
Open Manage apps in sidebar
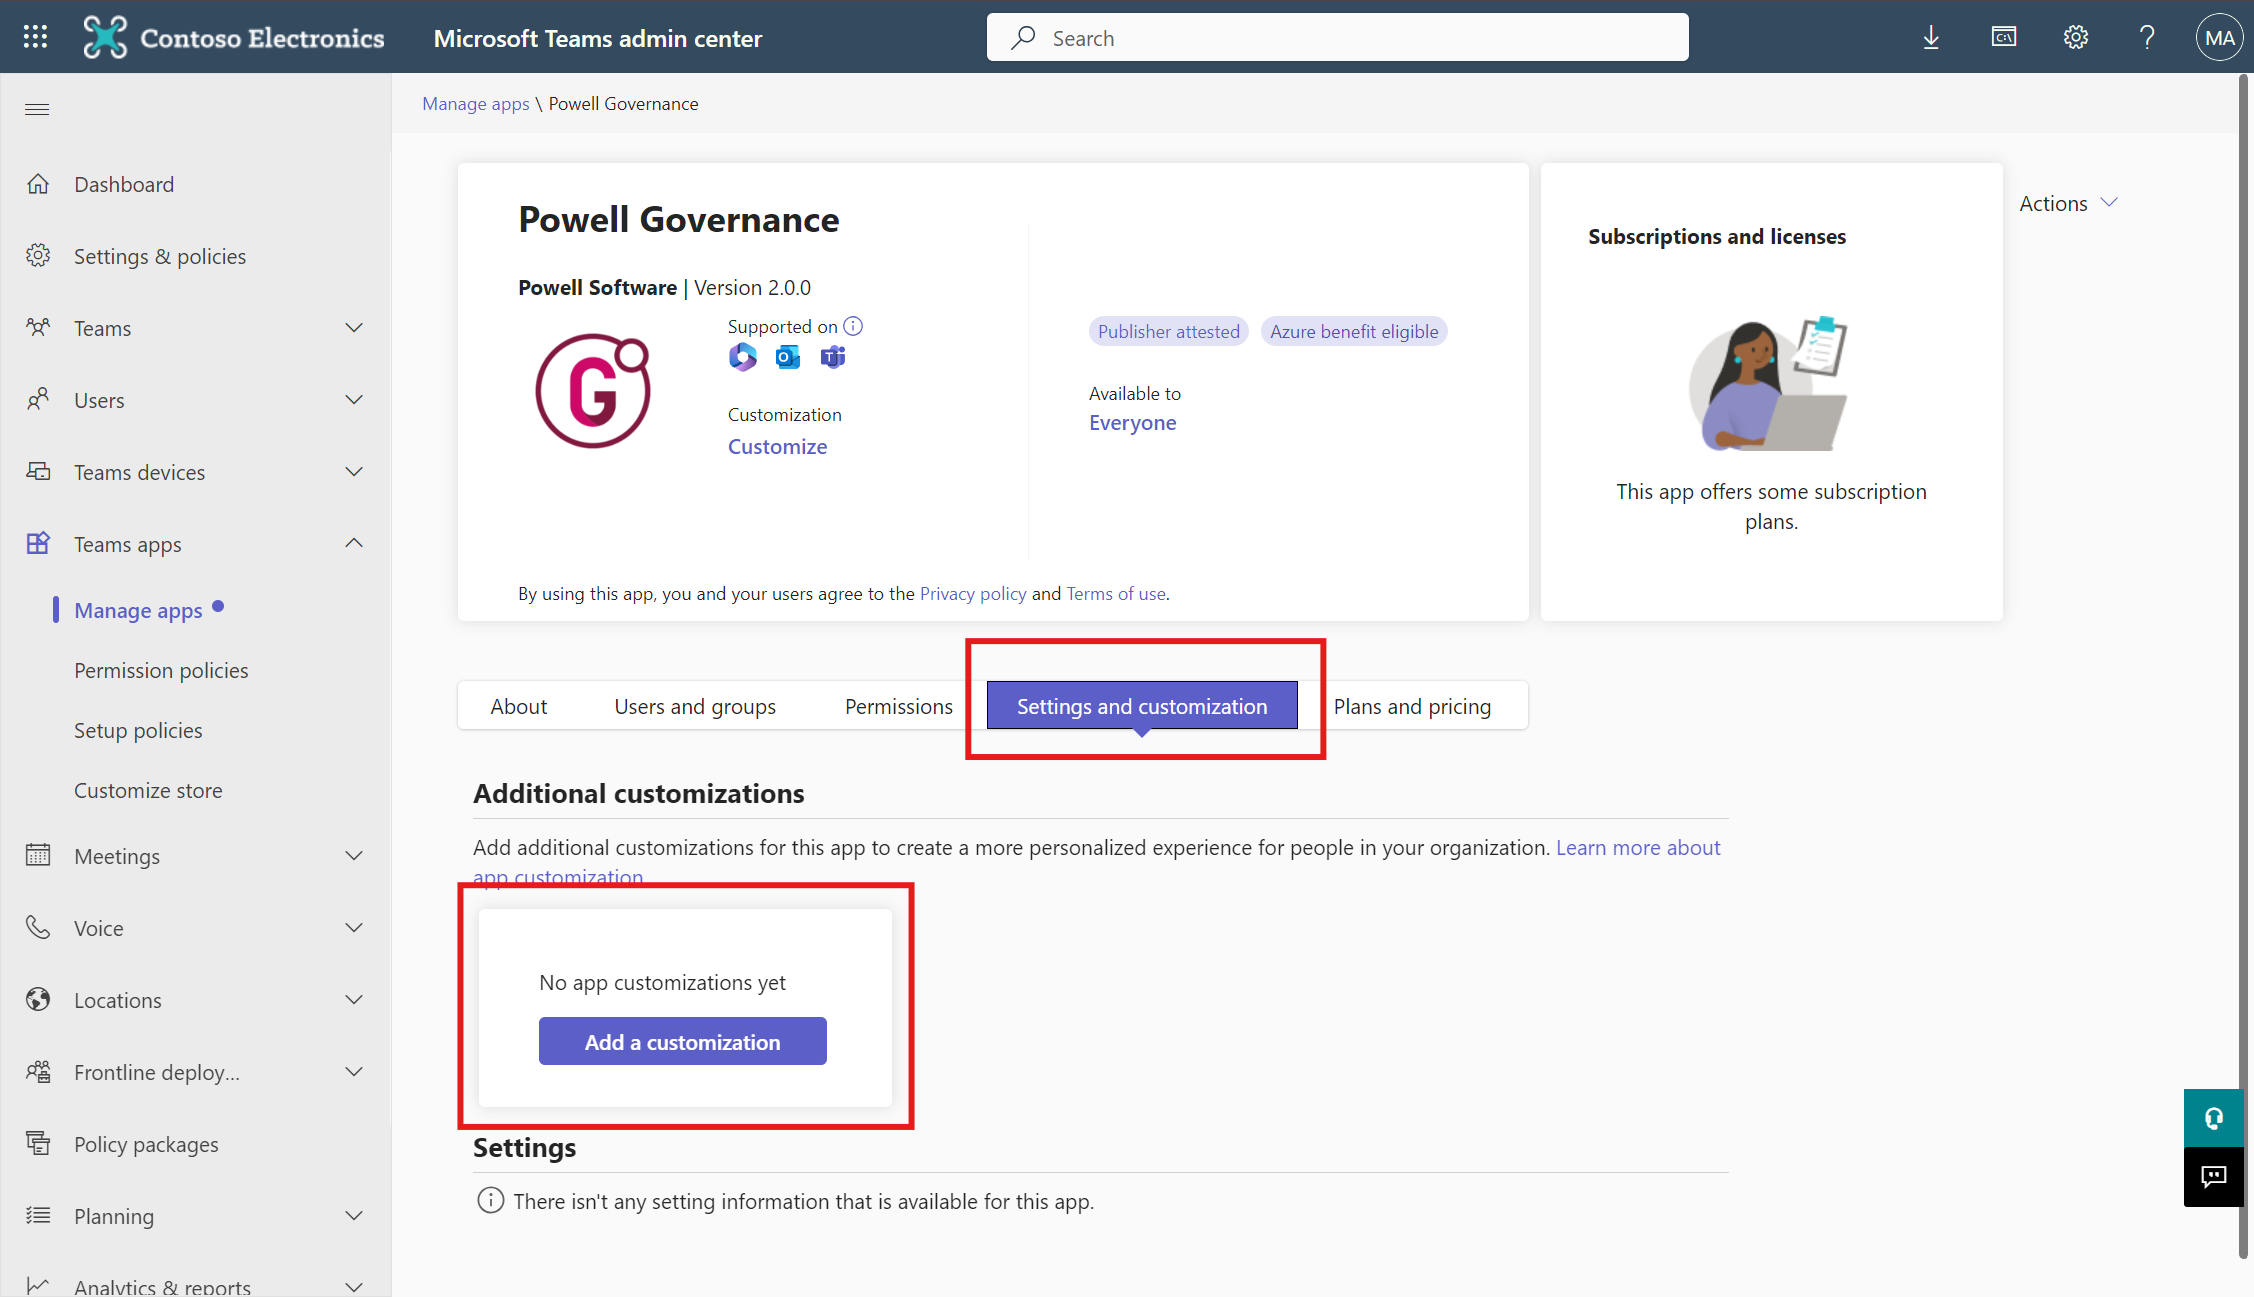tap(138, 610)
